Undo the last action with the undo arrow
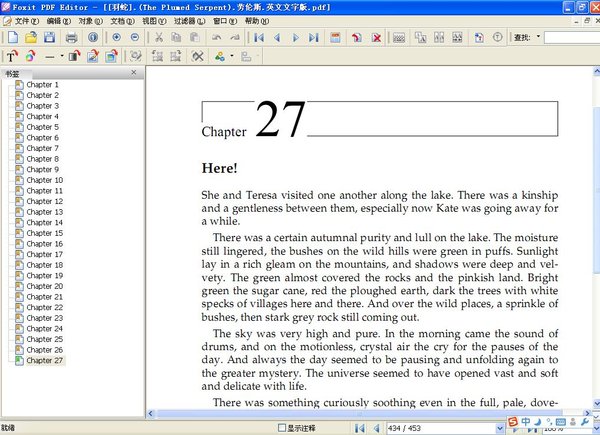This screenshot has height=435, width=600. (217, 37)
